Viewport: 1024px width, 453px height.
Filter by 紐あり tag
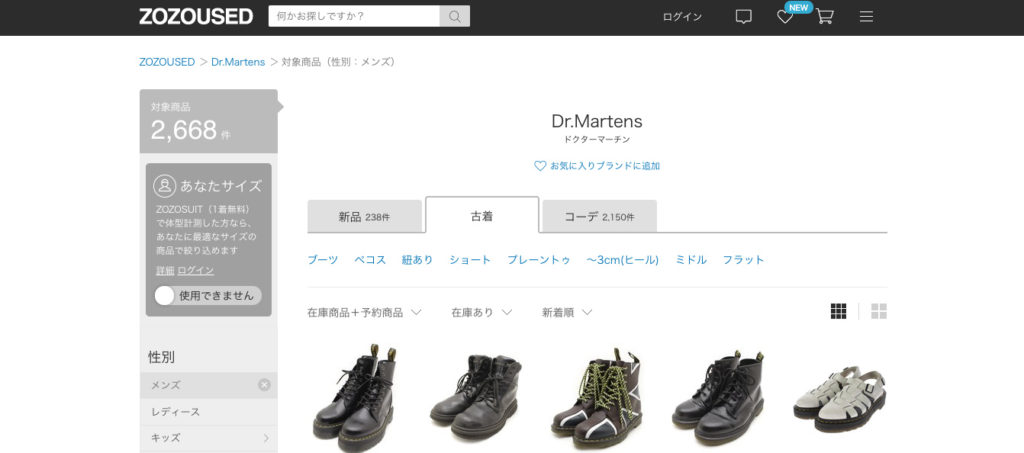(417, 260)
